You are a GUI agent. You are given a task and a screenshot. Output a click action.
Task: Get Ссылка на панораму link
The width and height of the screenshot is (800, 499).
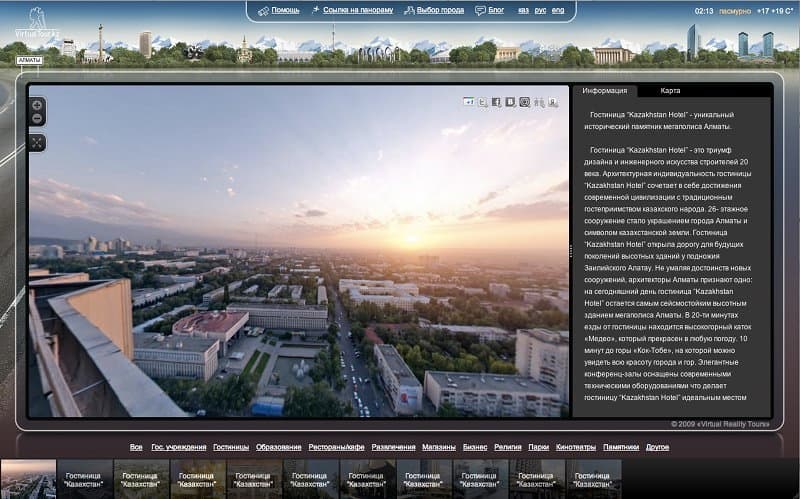pyautogui.click(x=358, y=10)
